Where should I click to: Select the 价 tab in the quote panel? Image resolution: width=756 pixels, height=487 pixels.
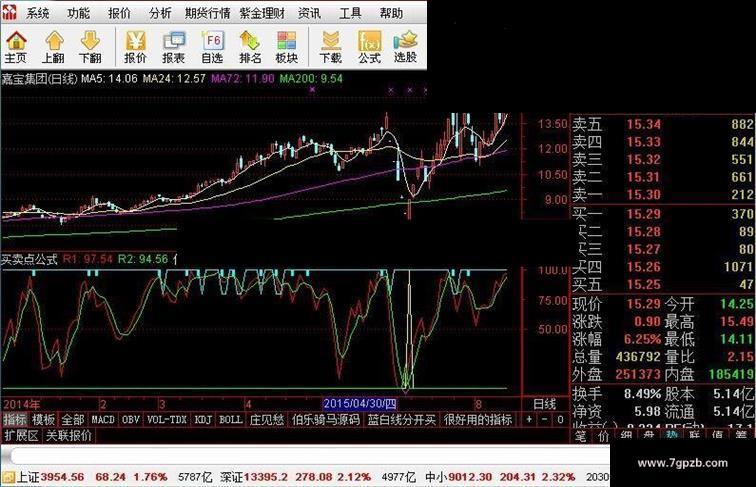pos(603,435)
